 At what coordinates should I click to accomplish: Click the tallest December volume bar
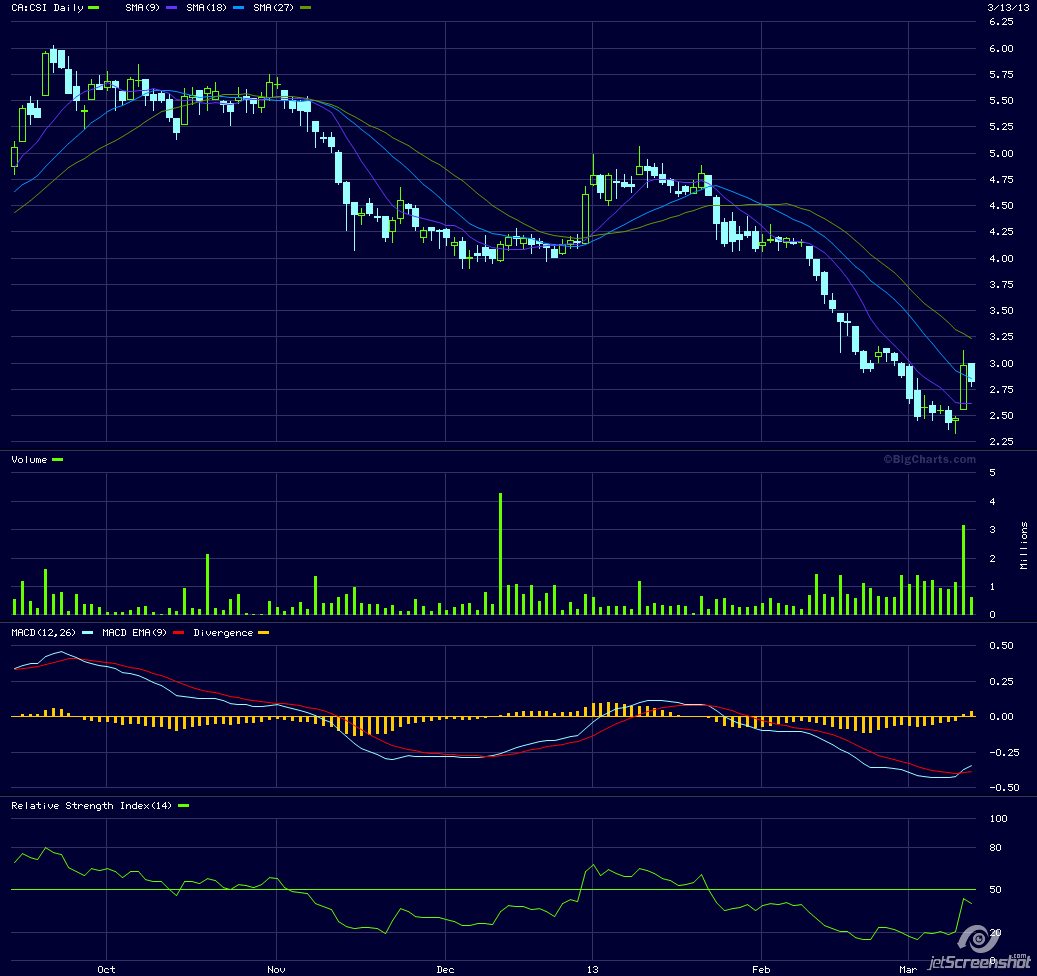(501, 554)
